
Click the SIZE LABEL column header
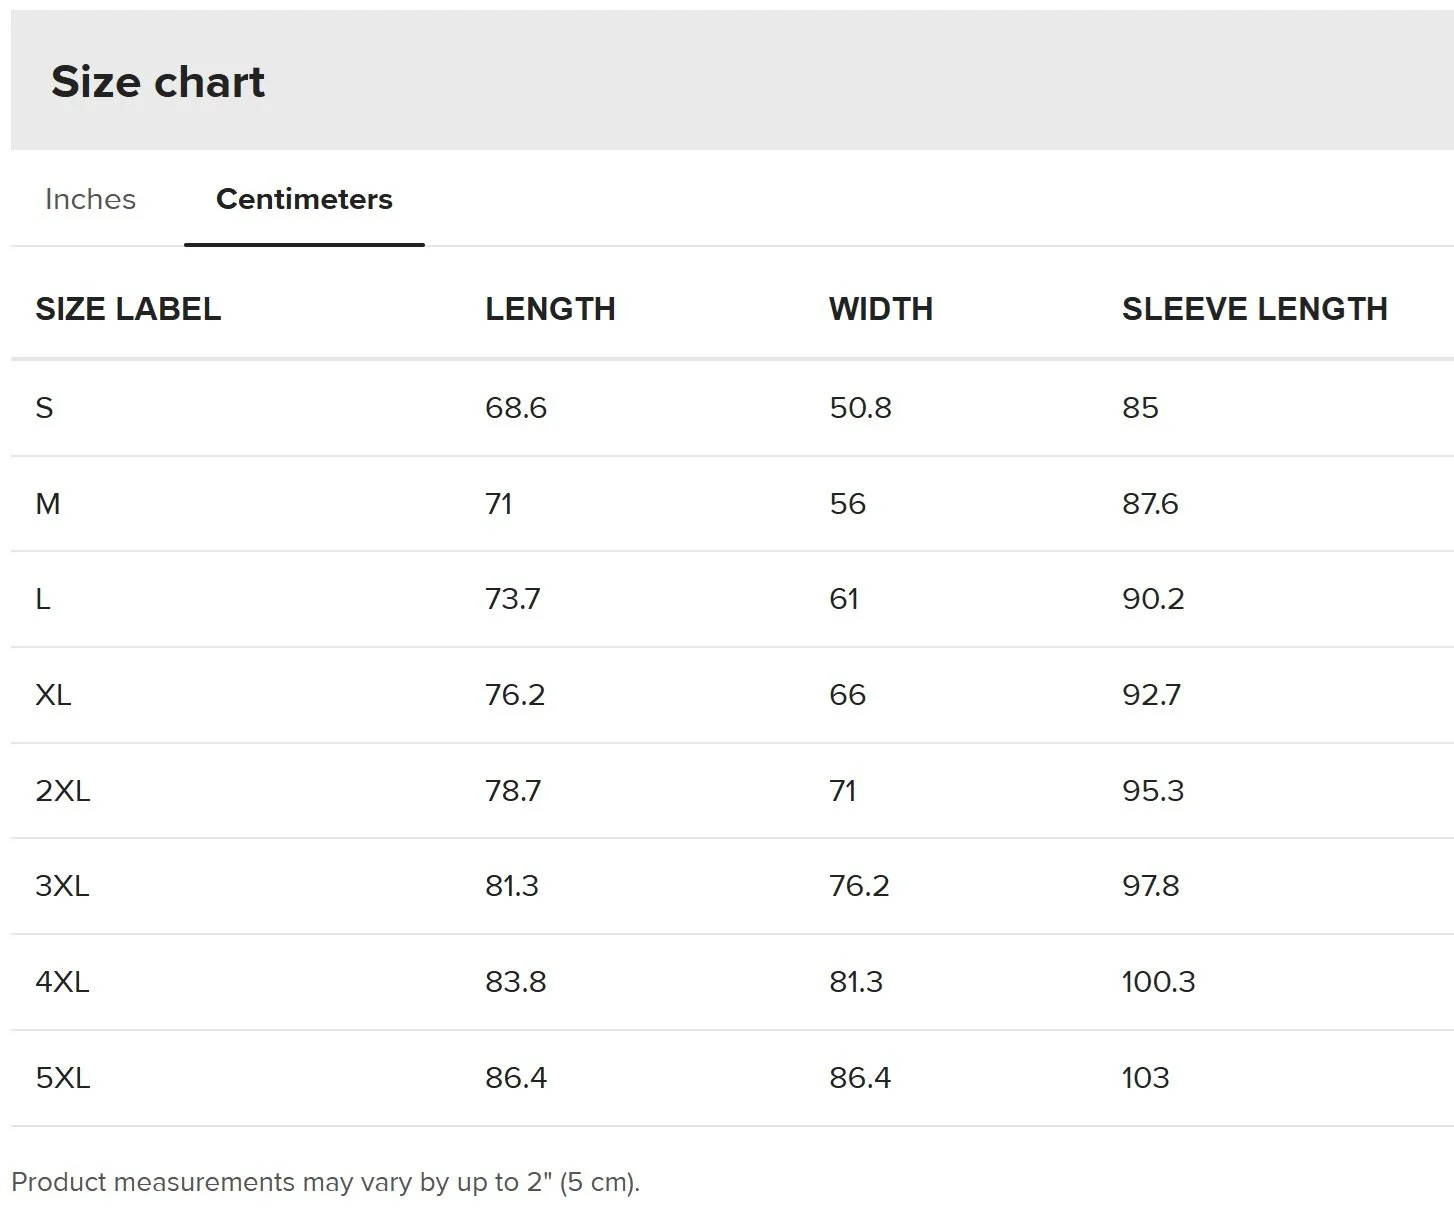128,309
